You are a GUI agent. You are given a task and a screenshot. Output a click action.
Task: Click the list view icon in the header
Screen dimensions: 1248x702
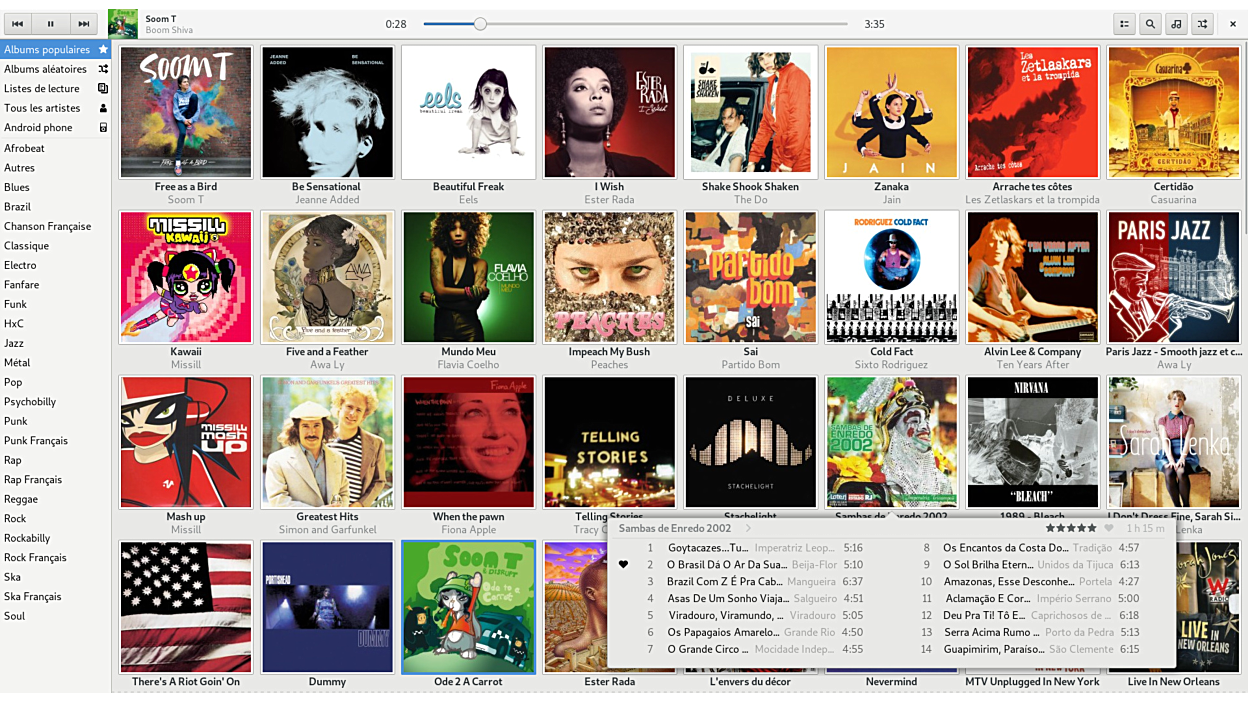coord(1124,24)
